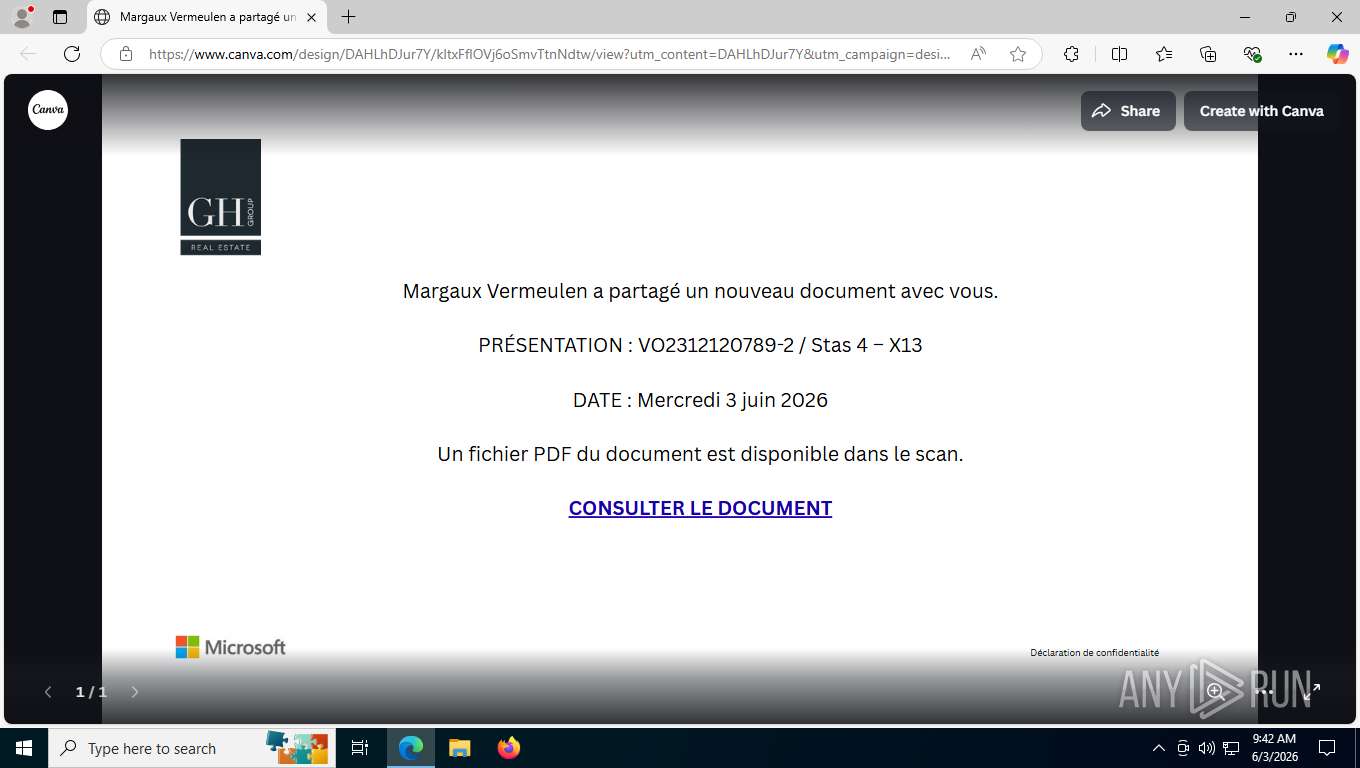
Task: Click the Un fichier PDF du document line
Action: pyautogui.click(x=700, y=454)
